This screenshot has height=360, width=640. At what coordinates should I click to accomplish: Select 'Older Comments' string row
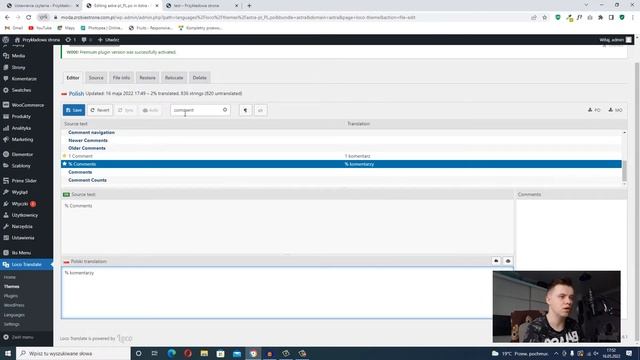(341, 148)
